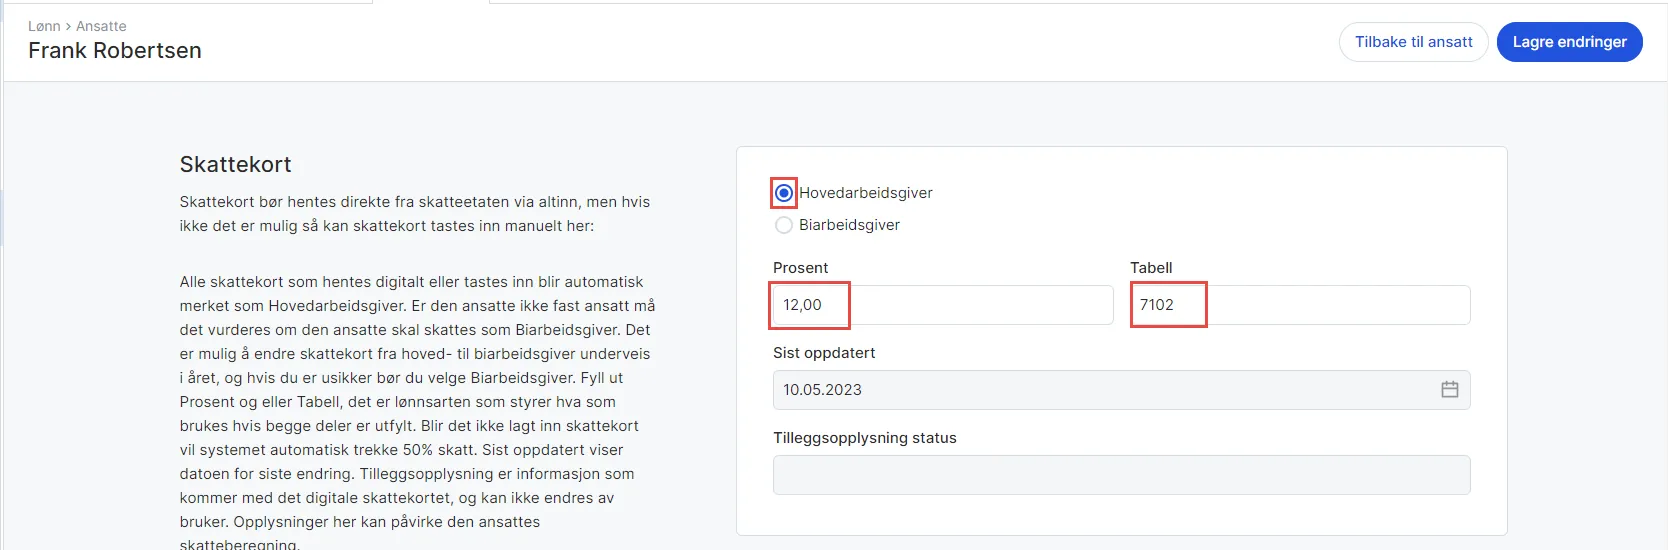The image size is (1668, 550).
Task: Click the paragraph starting 'Skattekort bør hentes direkte'
Action: (x=415, y=214)
